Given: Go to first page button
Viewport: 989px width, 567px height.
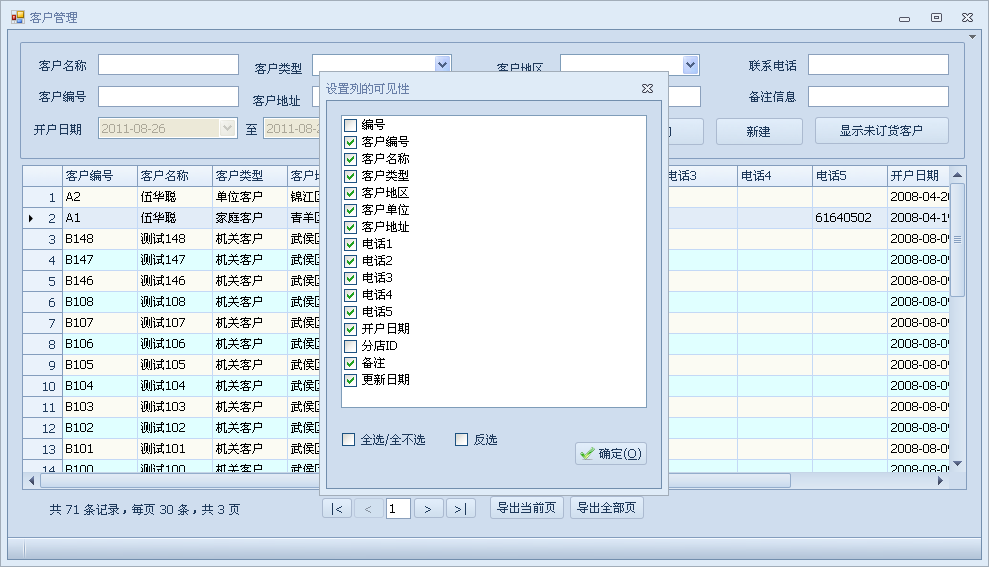Looking at the screenshot, I should point(337,508).
